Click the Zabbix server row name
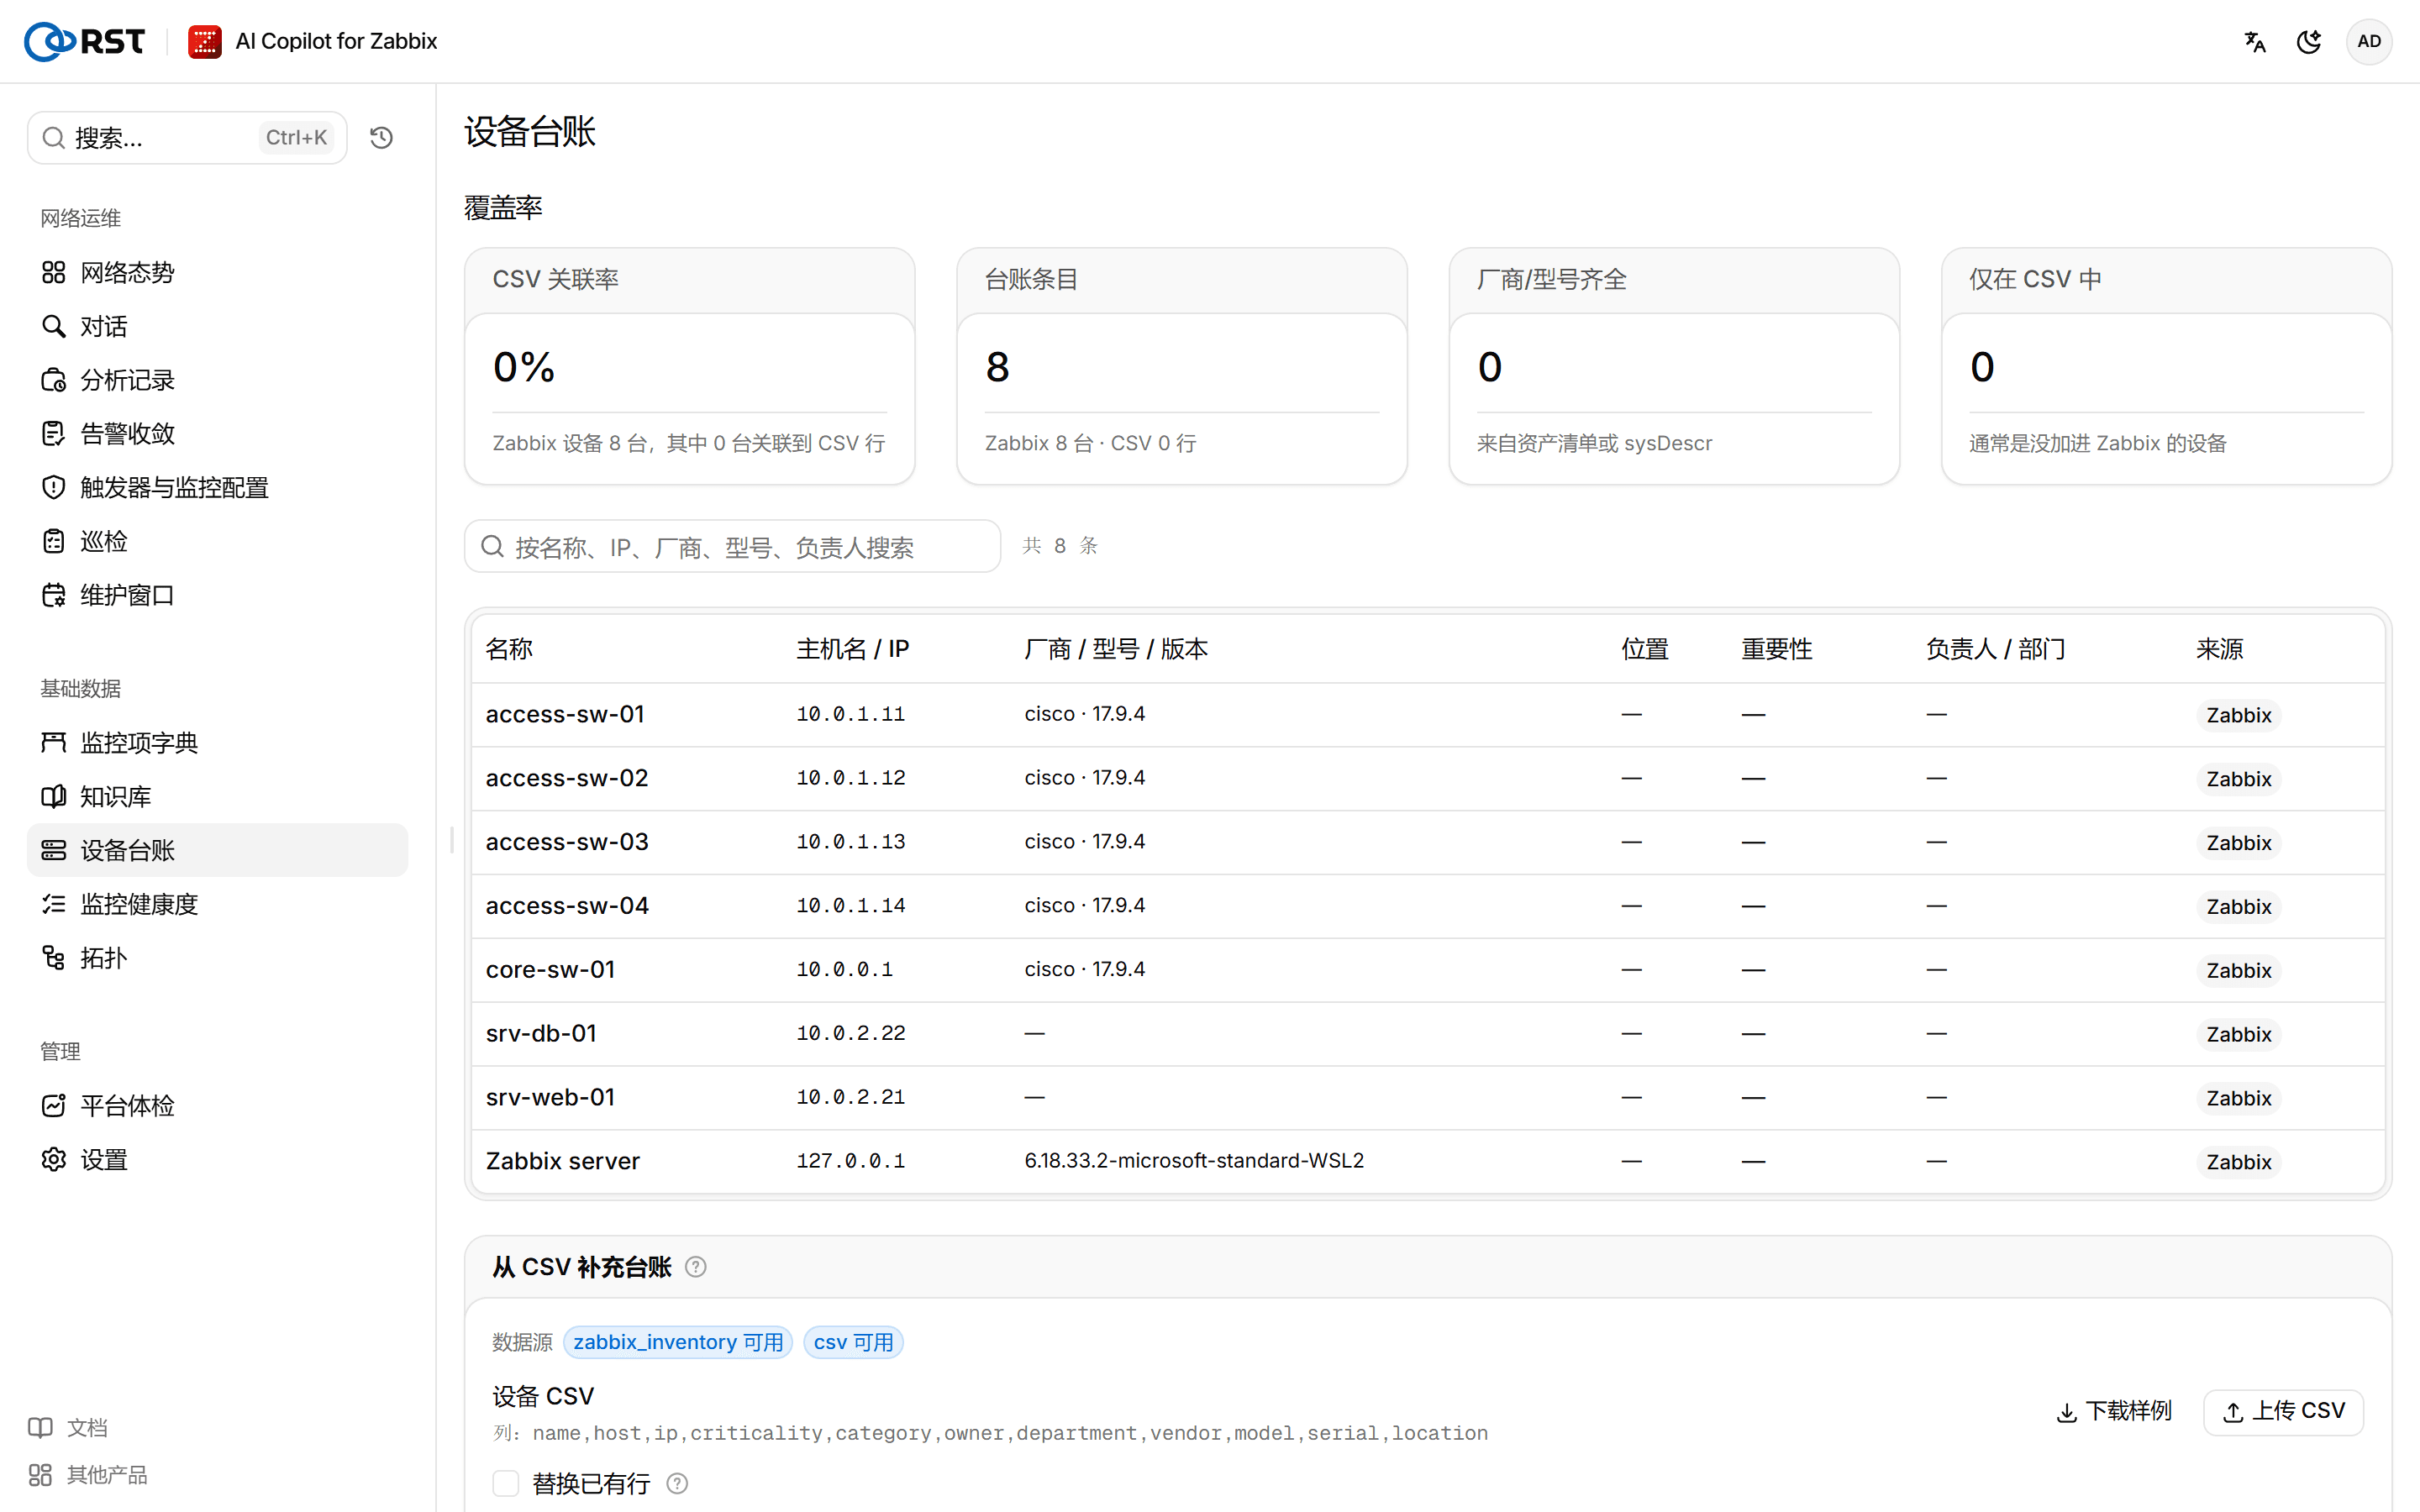2420x1512 pixels. (562, 1161)
